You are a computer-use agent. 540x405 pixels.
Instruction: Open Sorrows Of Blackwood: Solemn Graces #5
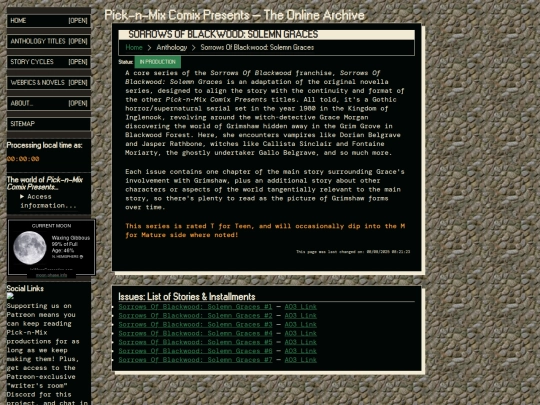tap(195, 342)
